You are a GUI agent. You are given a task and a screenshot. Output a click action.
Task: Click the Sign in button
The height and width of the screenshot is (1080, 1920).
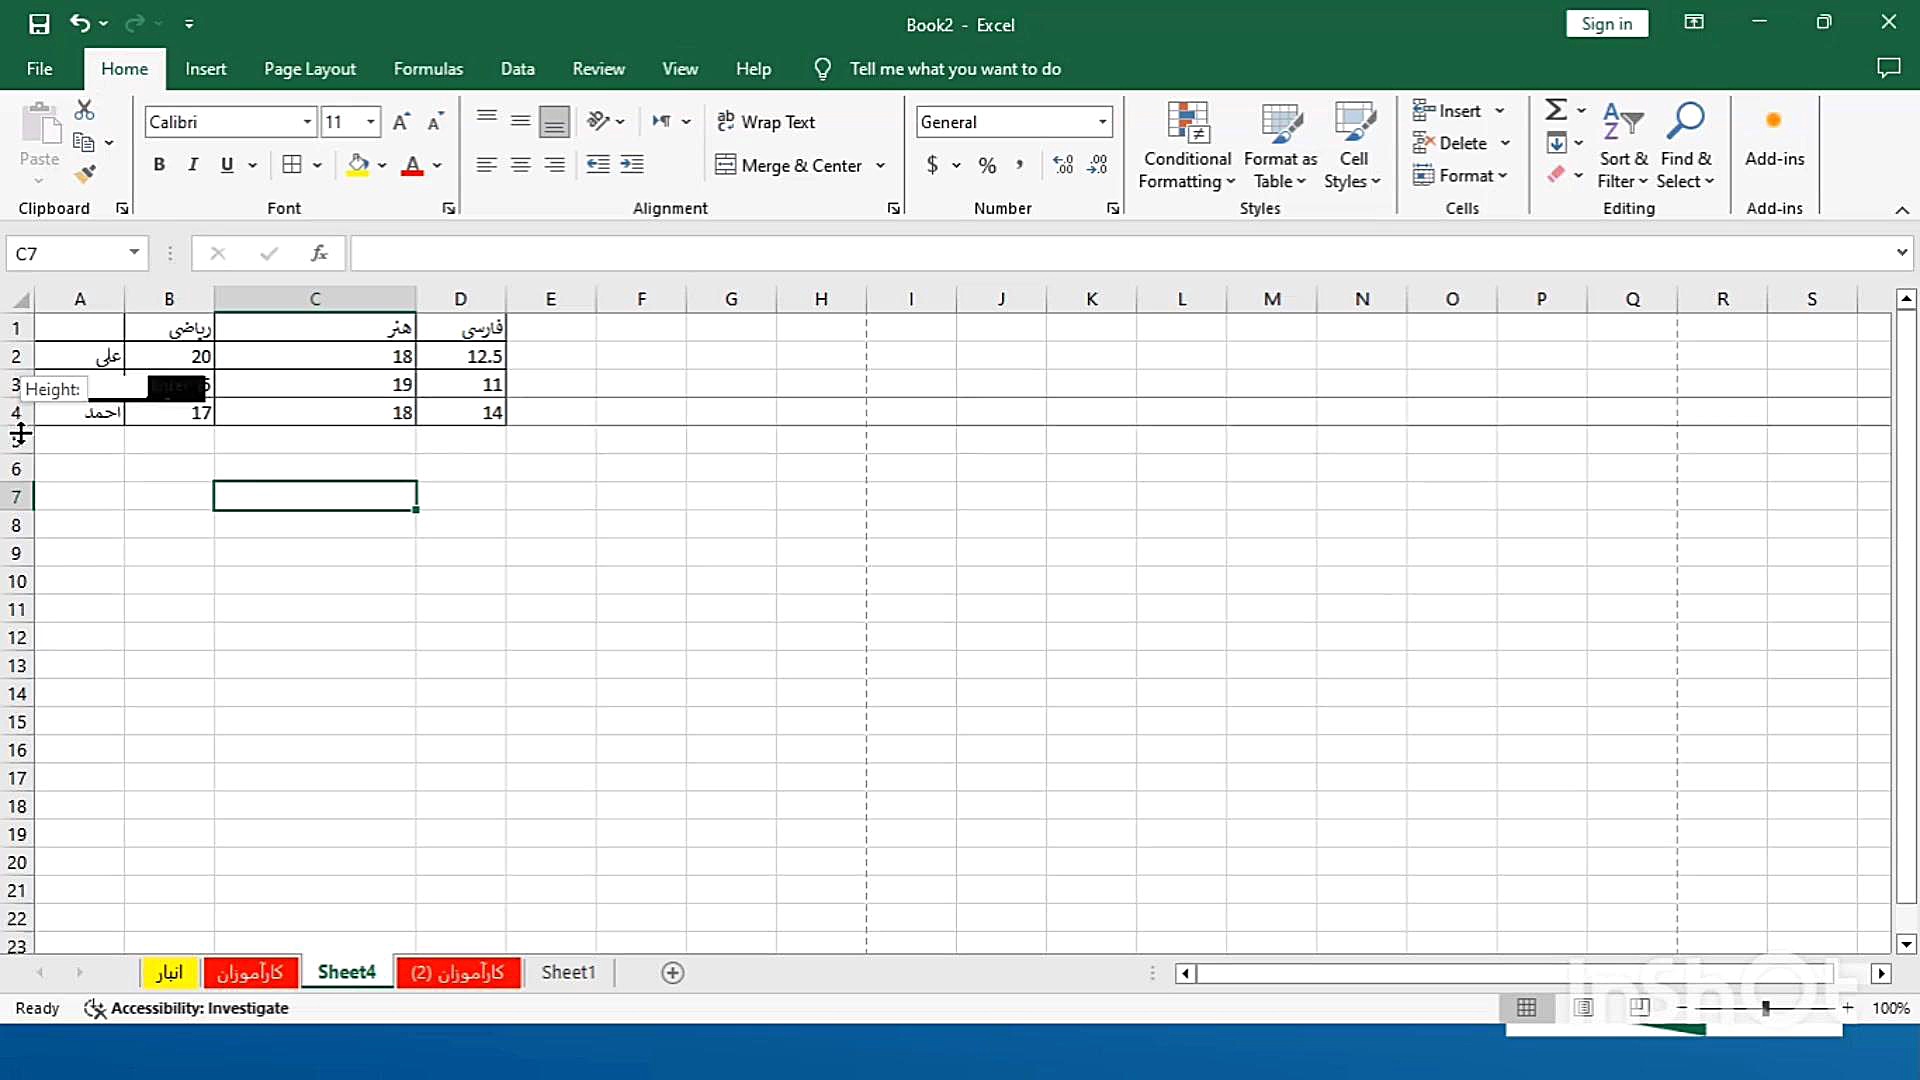(1606, 24)
